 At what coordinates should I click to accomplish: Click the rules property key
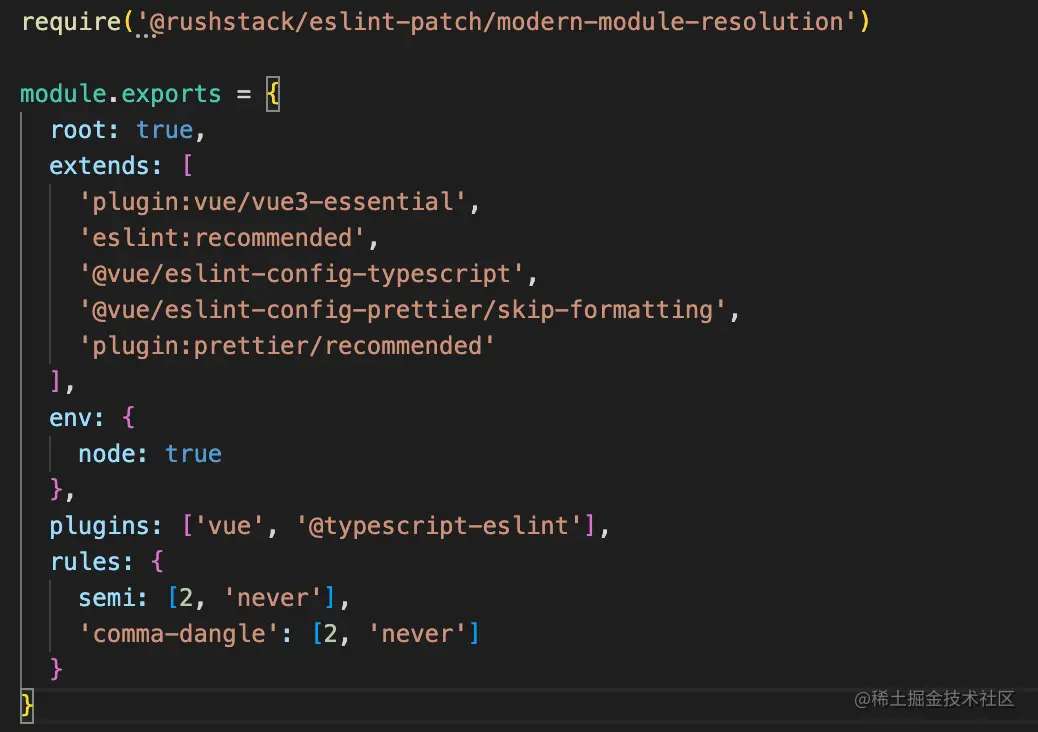coord(85,561)
